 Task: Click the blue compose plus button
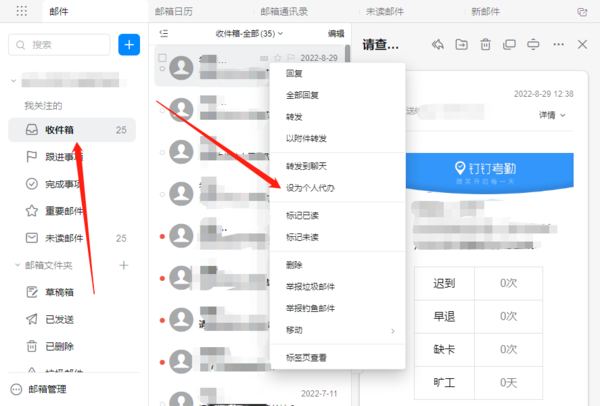129,45
